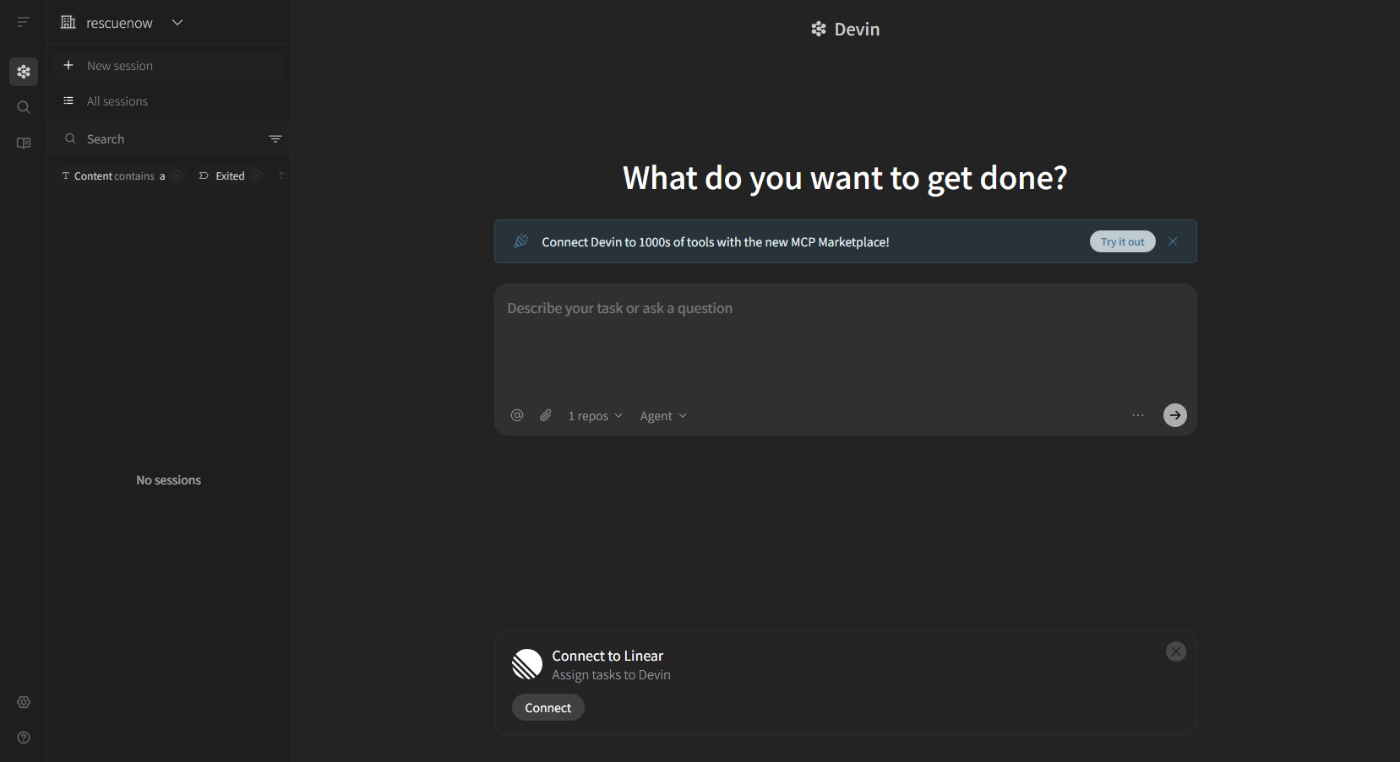Screen dimensions: 1400x762
Task: Click the Linear logo icon
Action: (527, 664)
